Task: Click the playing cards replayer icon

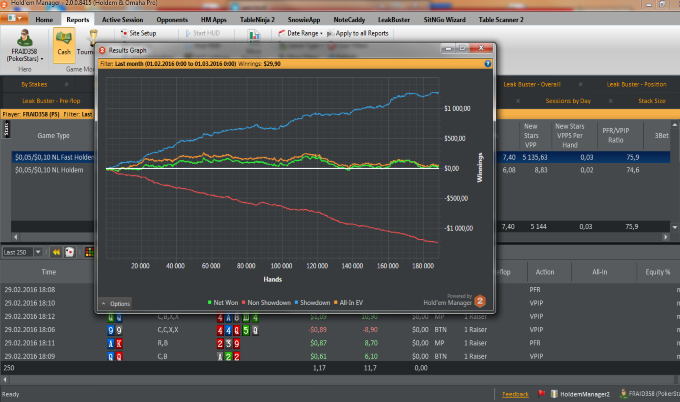Action: [69, 252]
